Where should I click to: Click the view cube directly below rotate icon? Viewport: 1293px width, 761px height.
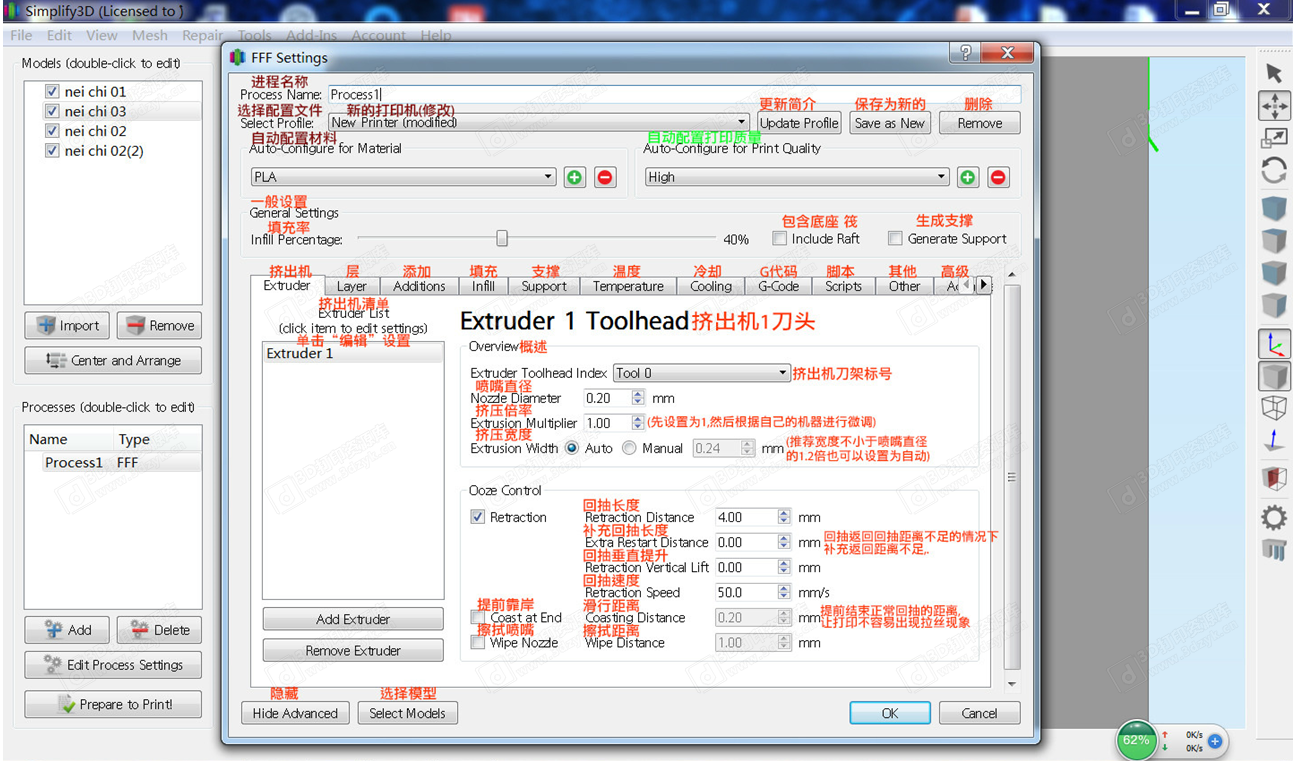pyautogui.click(x=1273, y=208)
